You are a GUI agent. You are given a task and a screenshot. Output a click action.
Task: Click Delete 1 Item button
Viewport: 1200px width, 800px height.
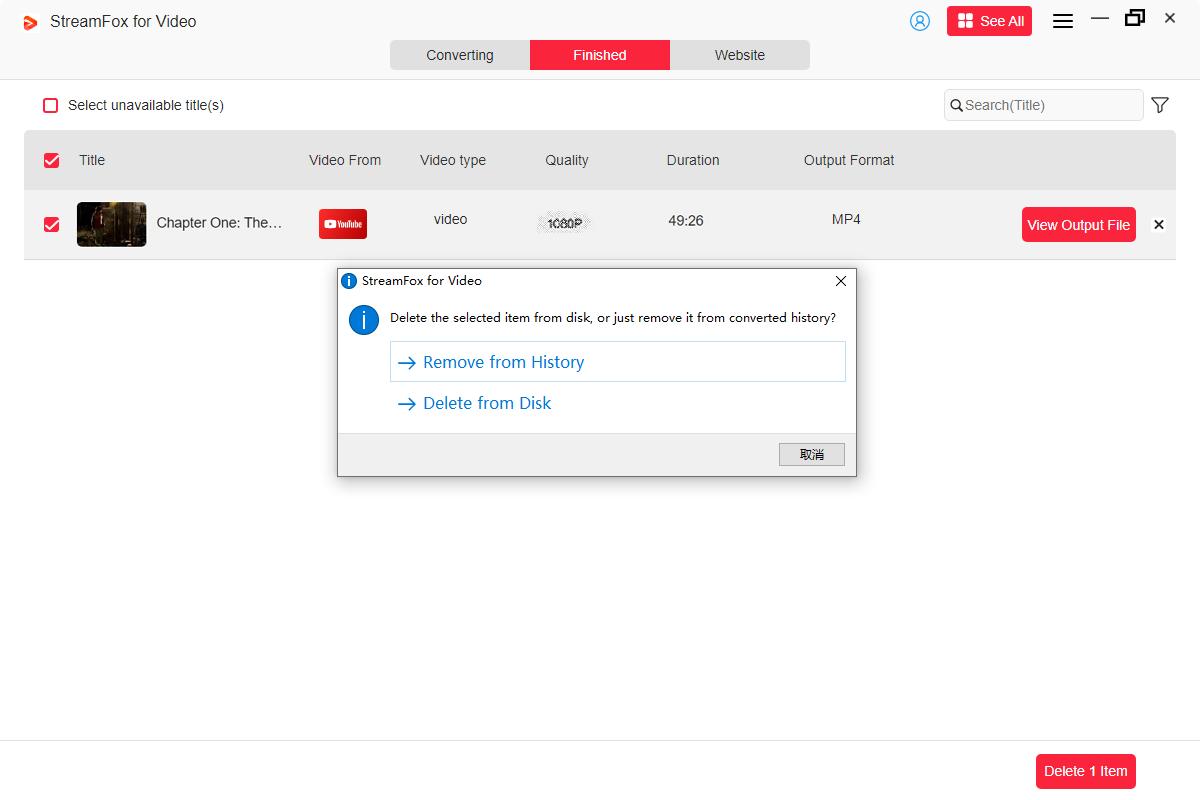1086,771
